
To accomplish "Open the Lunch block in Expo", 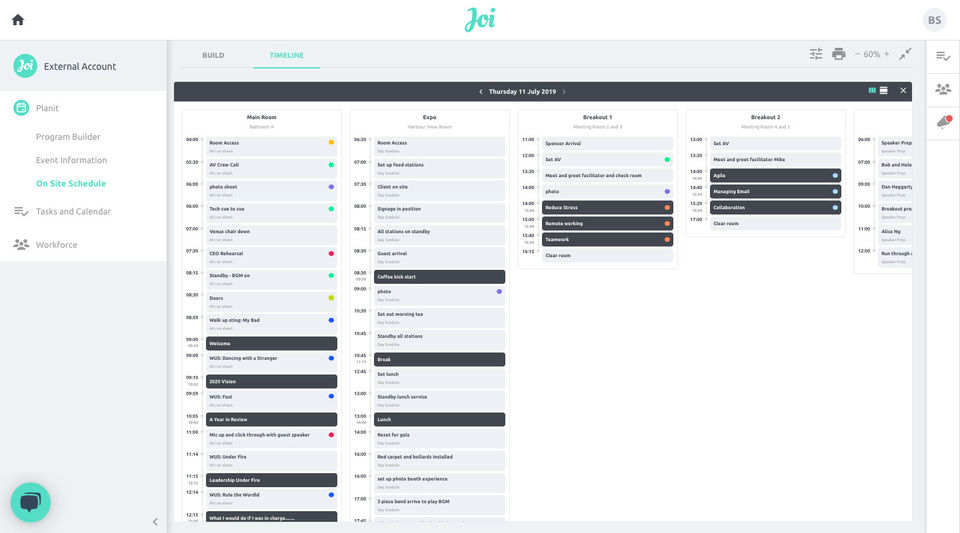I will coord(439,419).
